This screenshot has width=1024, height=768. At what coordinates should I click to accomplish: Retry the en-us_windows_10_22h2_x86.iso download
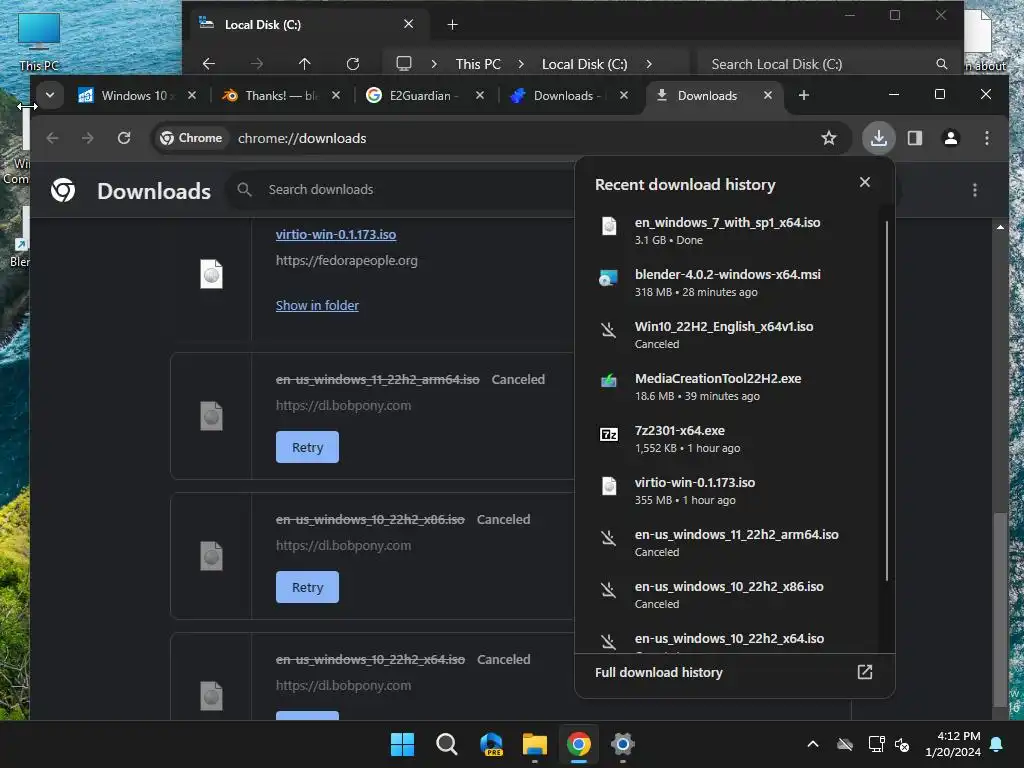tap(307, 587)
